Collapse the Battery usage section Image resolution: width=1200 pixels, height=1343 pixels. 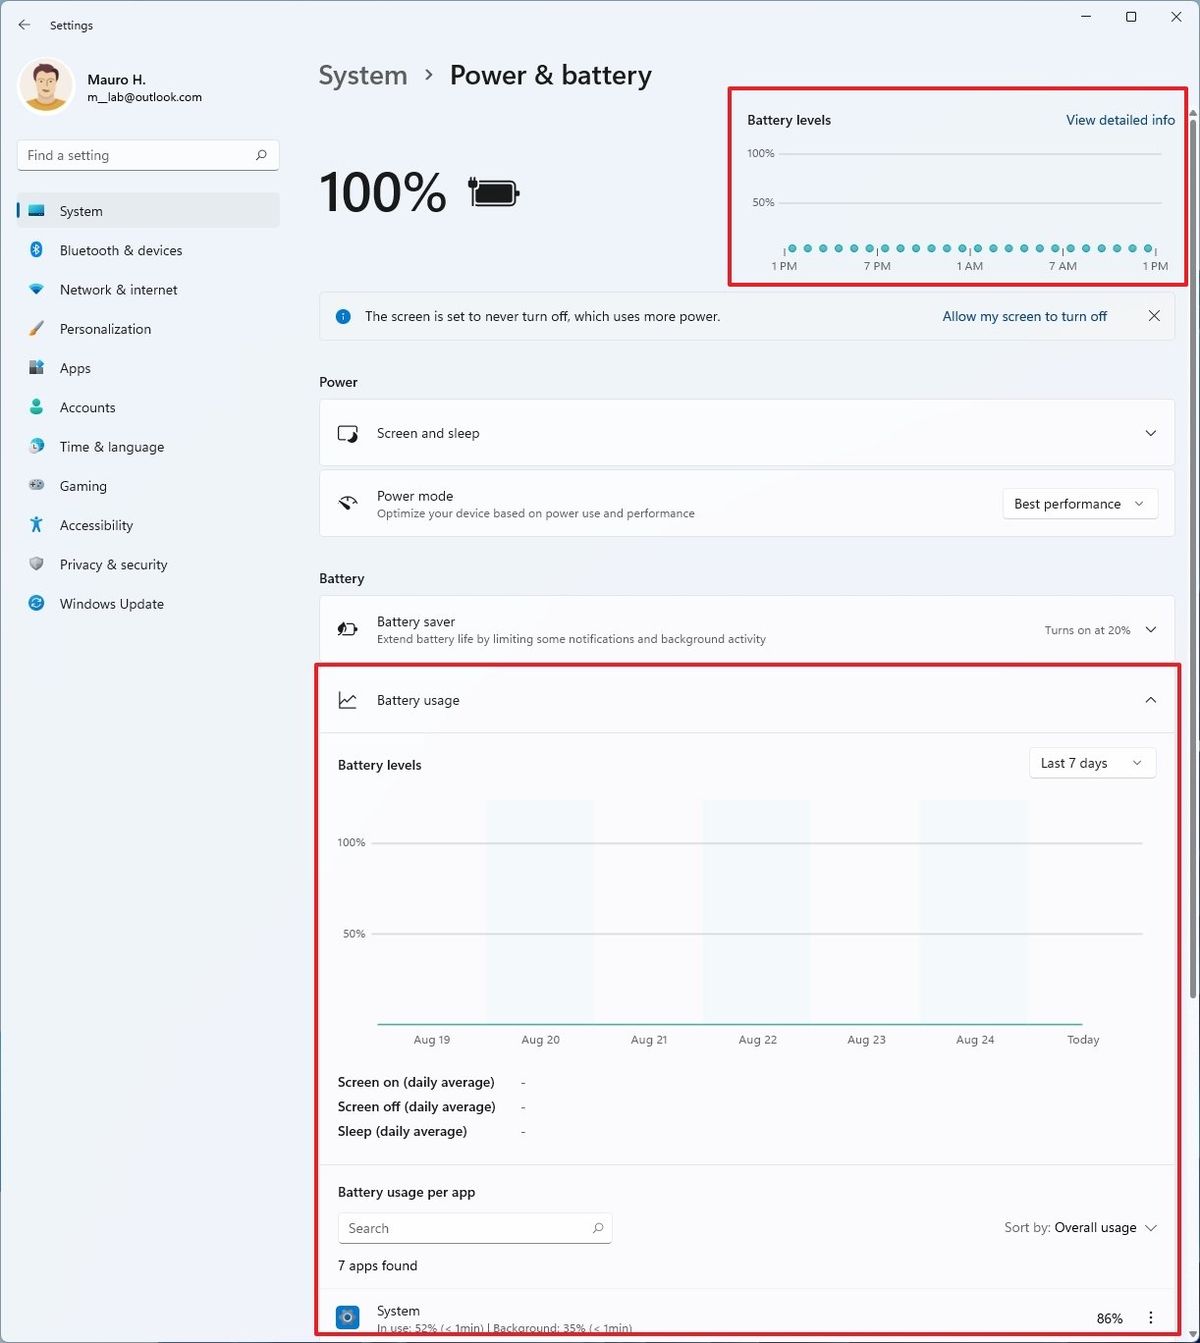(x=1150, y=700)
